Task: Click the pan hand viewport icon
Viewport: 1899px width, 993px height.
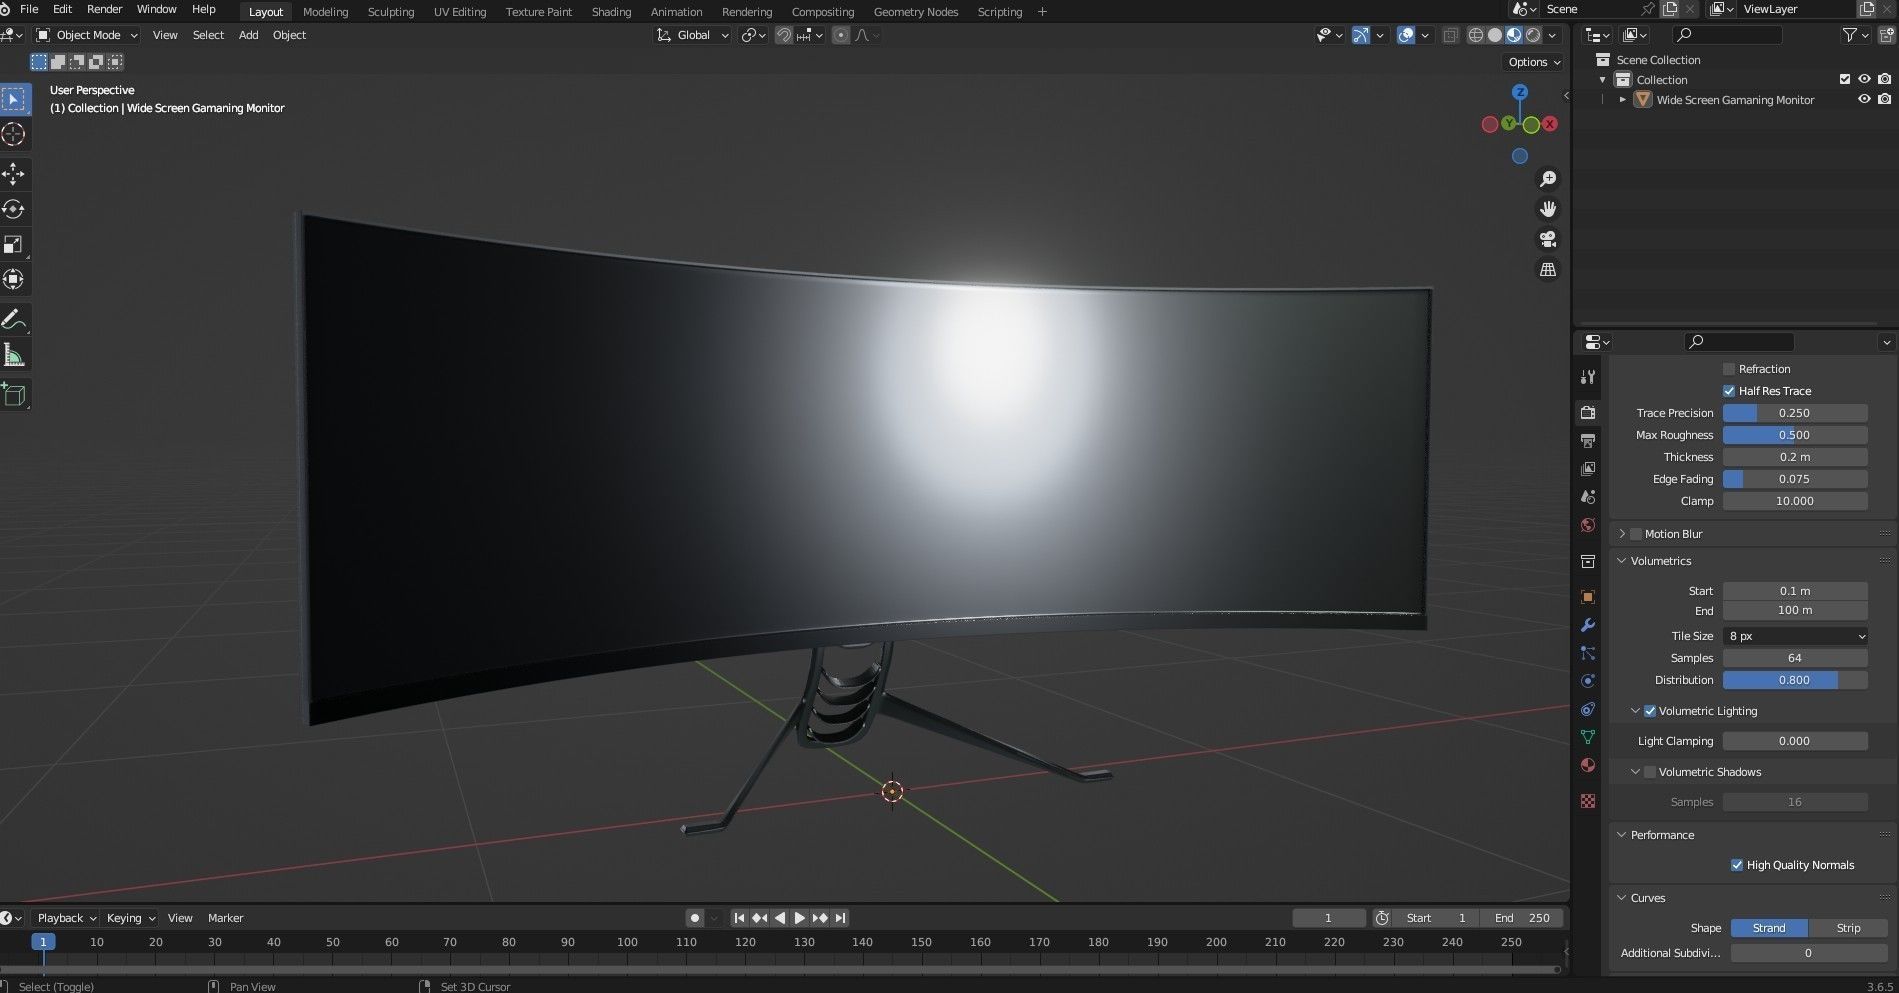Action: (x=1548, y=209)
